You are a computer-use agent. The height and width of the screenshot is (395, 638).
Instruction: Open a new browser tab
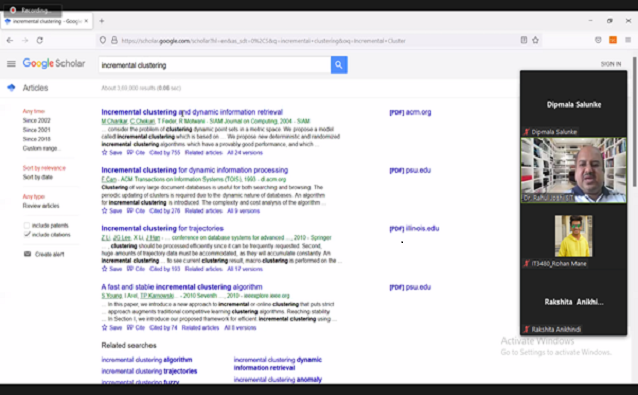click(x=102, y=21)
